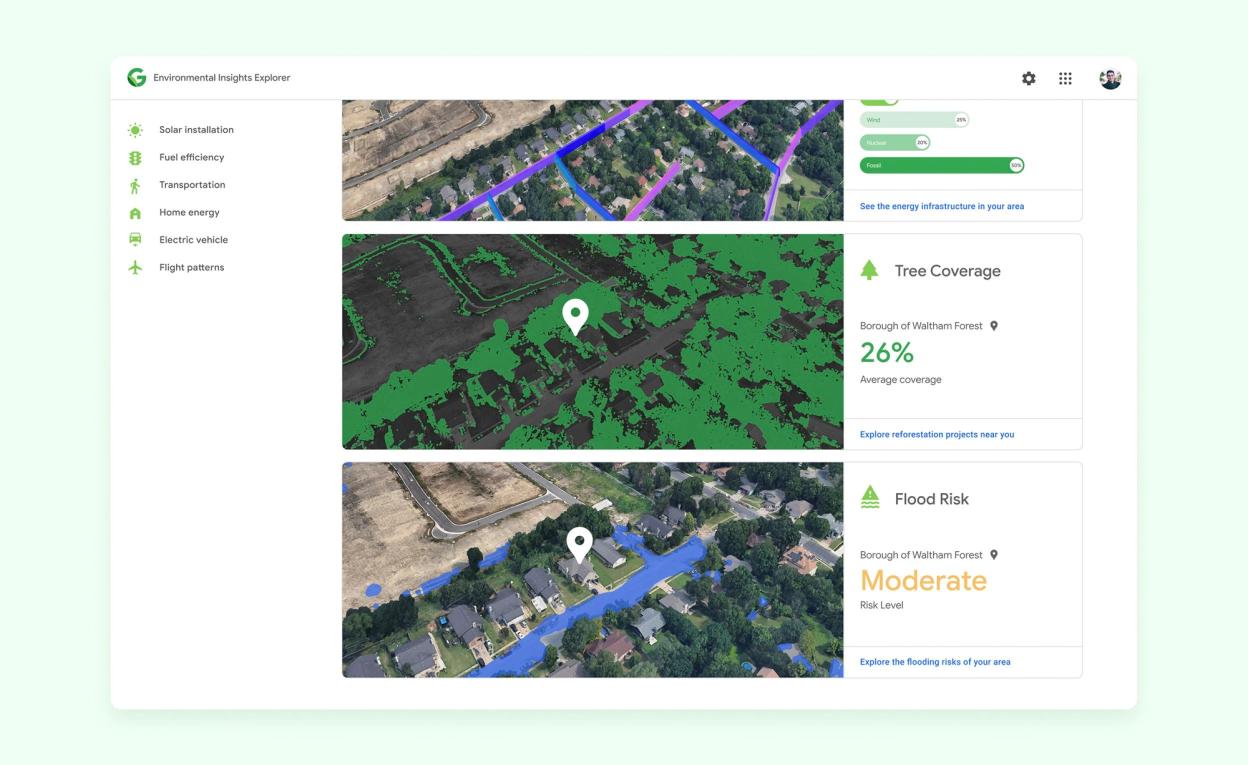Screen dimensions: 1248x765
Task: Open the apps grid launcher
Action: click(x=1065, y=78)
